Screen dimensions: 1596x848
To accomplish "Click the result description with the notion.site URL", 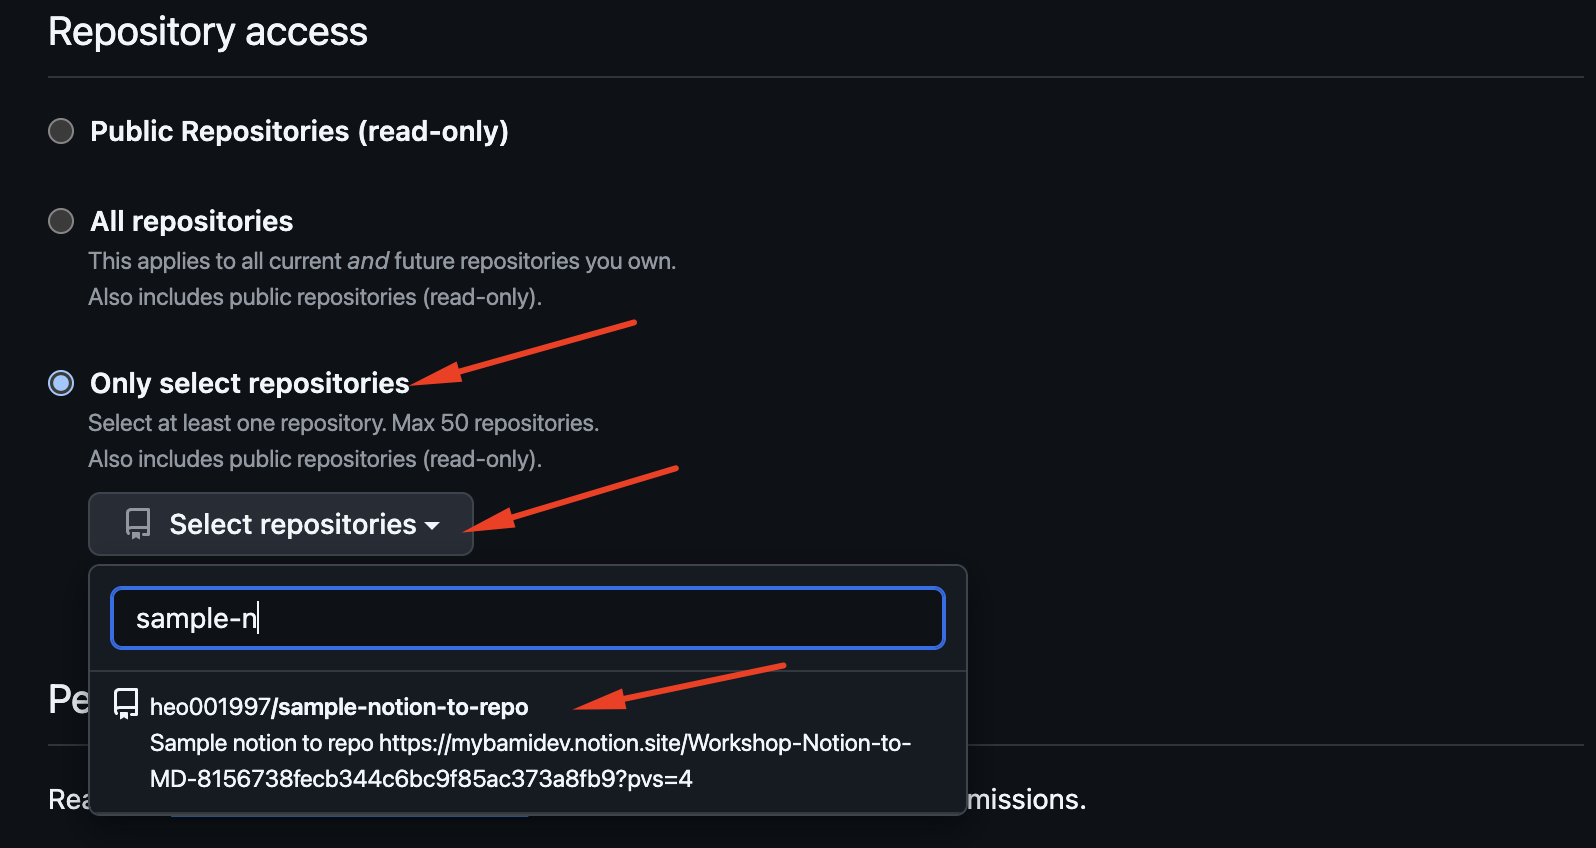I will (x=530, y=761).
